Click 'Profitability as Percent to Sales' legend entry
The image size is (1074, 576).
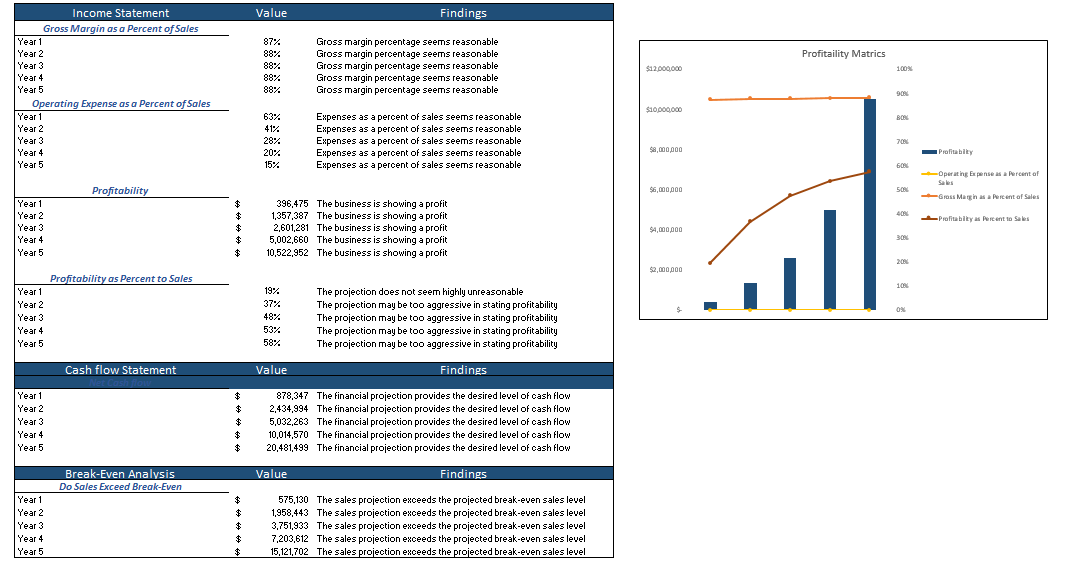[x=983, y=218]
